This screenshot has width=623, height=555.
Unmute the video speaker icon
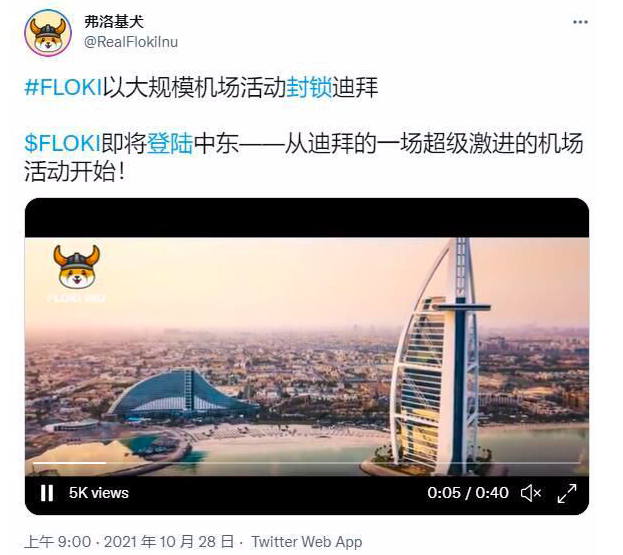tap(531, 493)
